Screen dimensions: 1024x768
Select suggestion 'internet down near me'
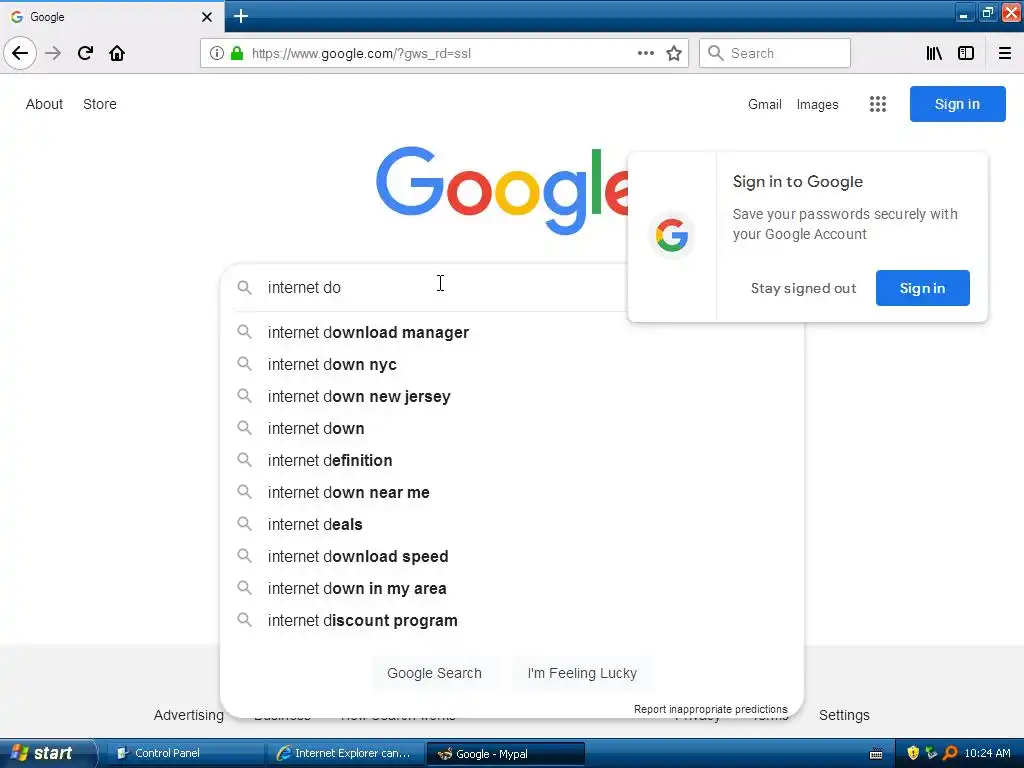pyautogui.click(x=512, y=492)
